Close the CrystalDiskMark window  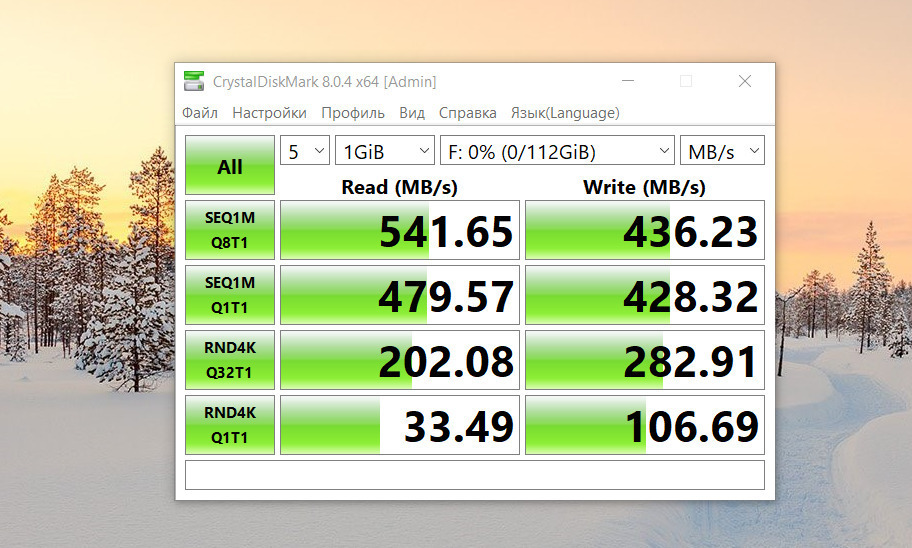744,81
